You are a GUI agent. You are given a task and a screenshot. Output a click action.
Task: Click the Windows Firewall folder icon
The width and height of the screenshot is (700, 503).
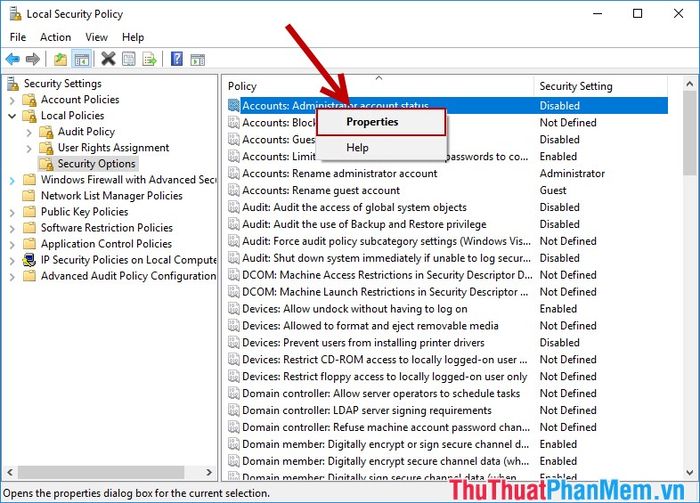coord(29,179)
